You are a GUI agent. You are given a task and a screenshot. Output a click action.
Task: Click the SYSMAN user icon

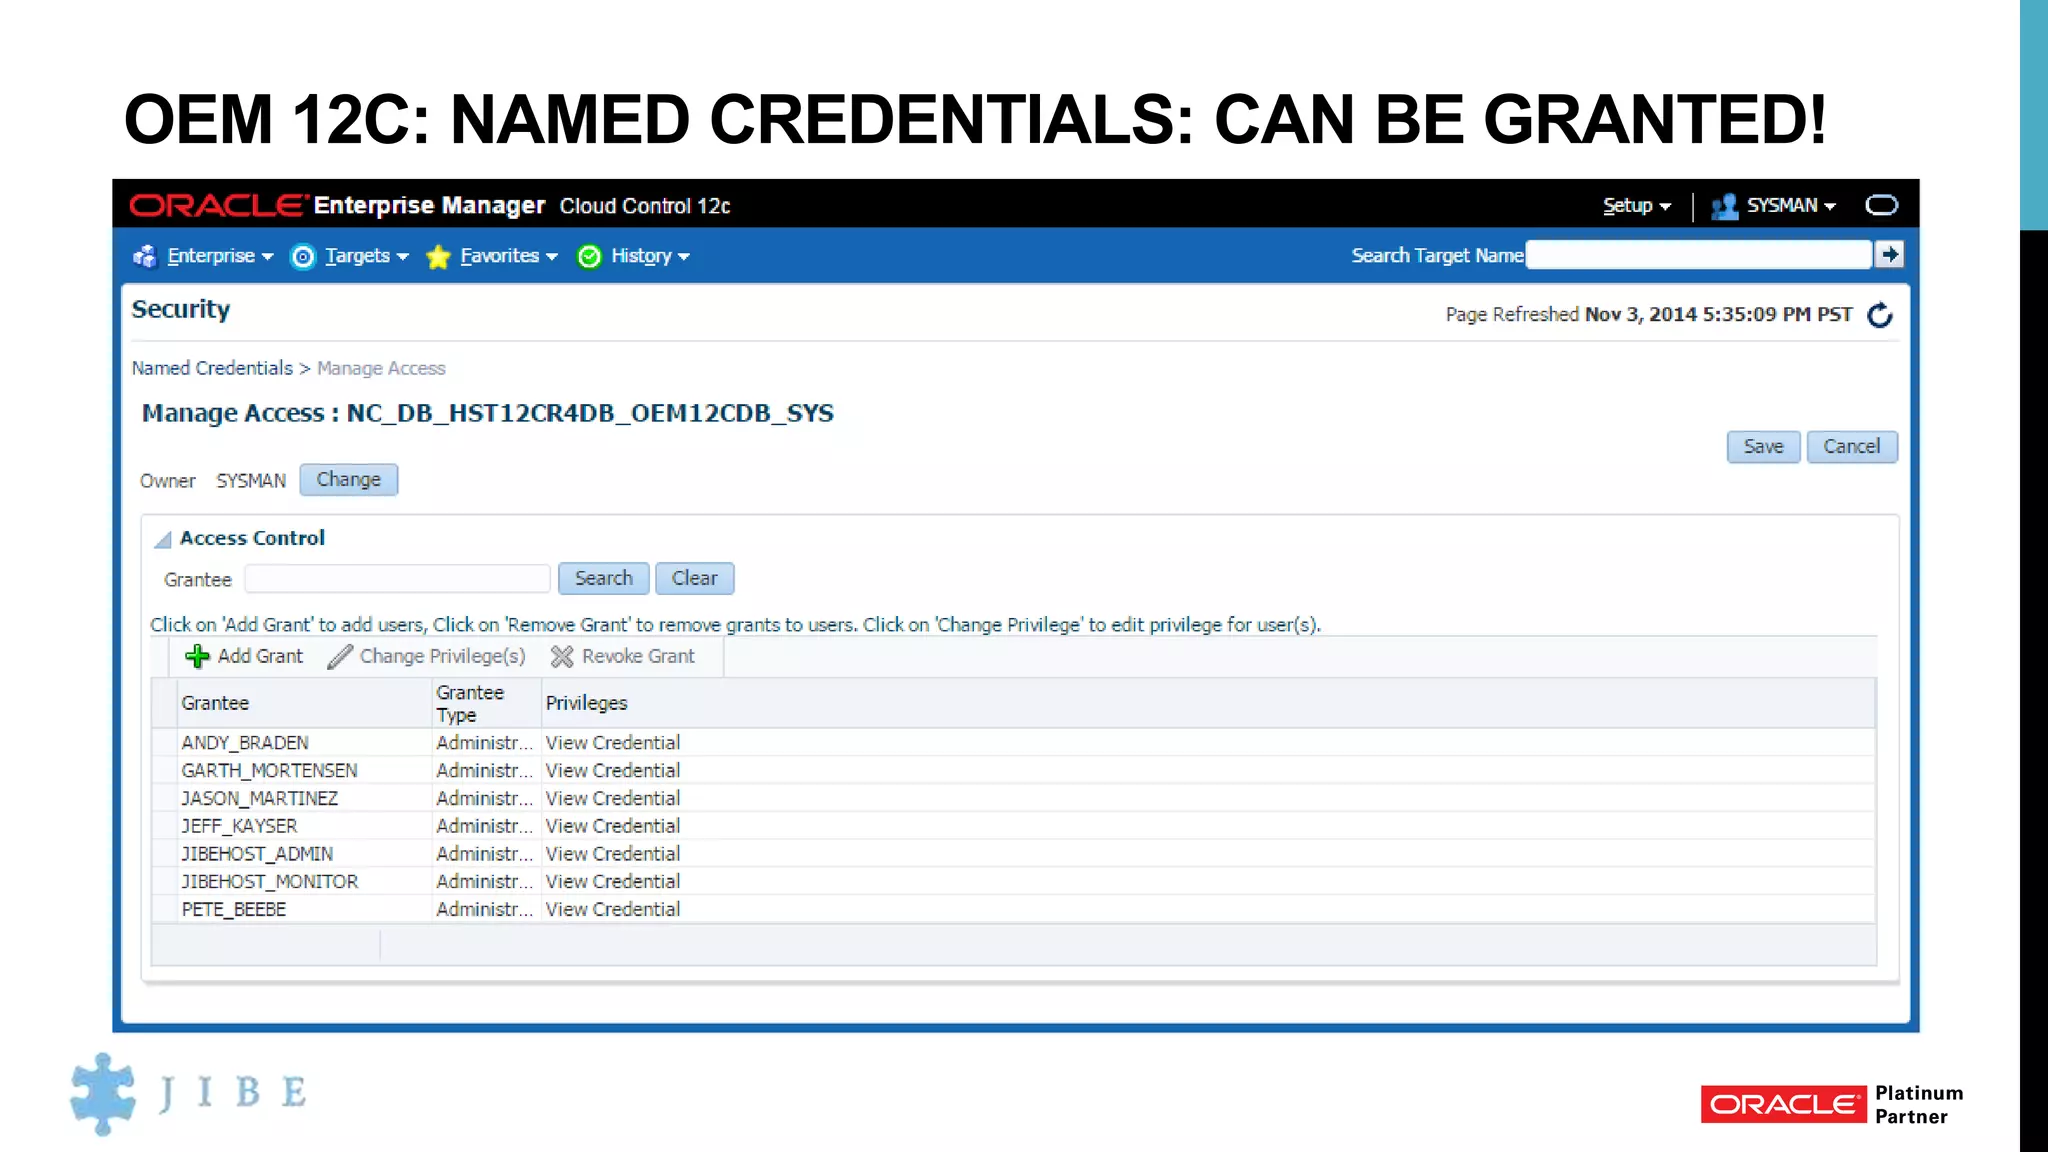(x=1724, y=206)
